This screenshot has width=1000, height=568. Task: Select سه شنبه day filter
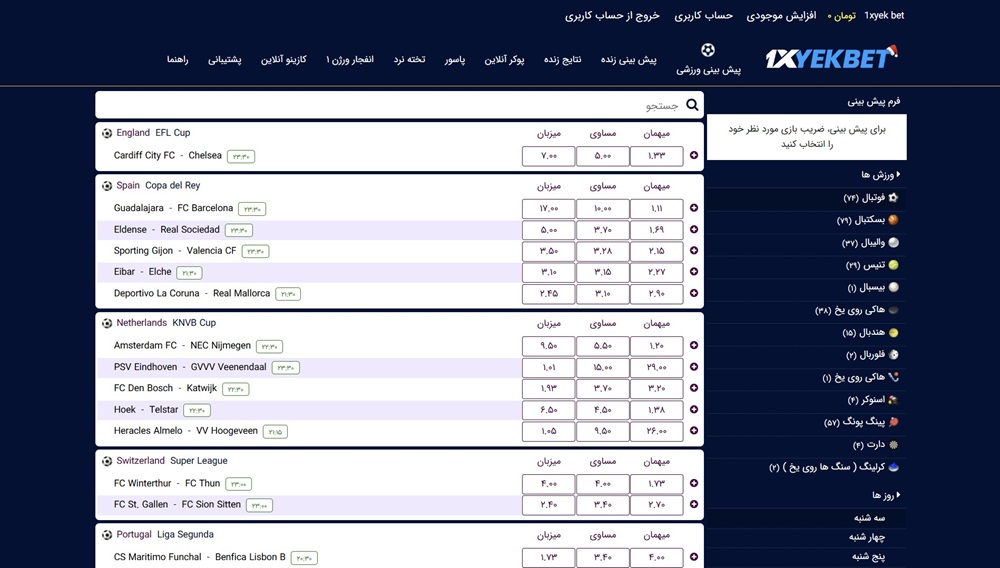point(869,518)
